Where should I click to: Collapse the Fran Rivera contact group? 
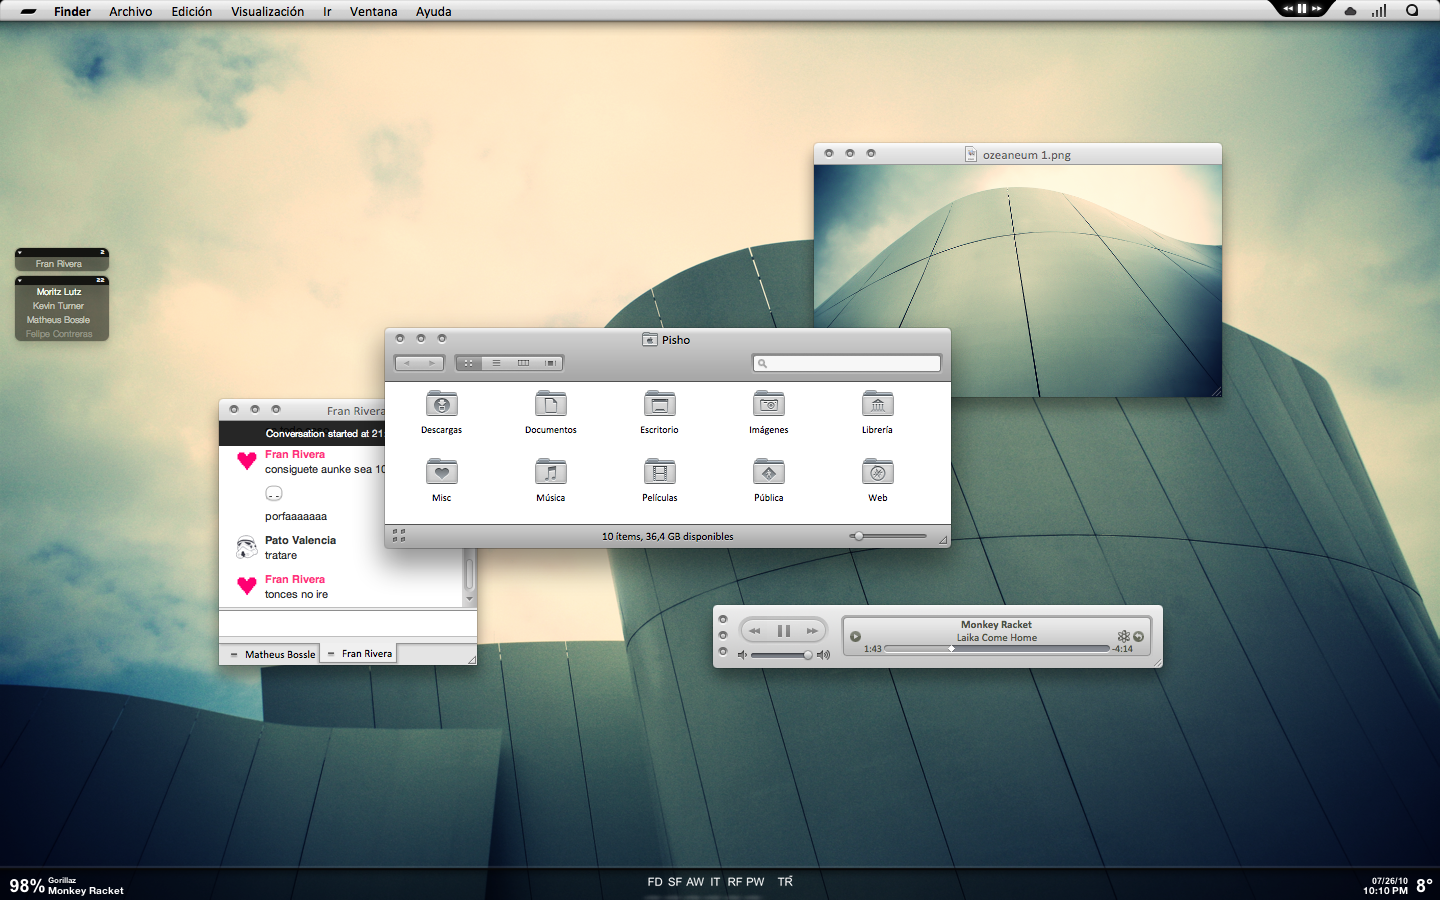coord(19,252)
